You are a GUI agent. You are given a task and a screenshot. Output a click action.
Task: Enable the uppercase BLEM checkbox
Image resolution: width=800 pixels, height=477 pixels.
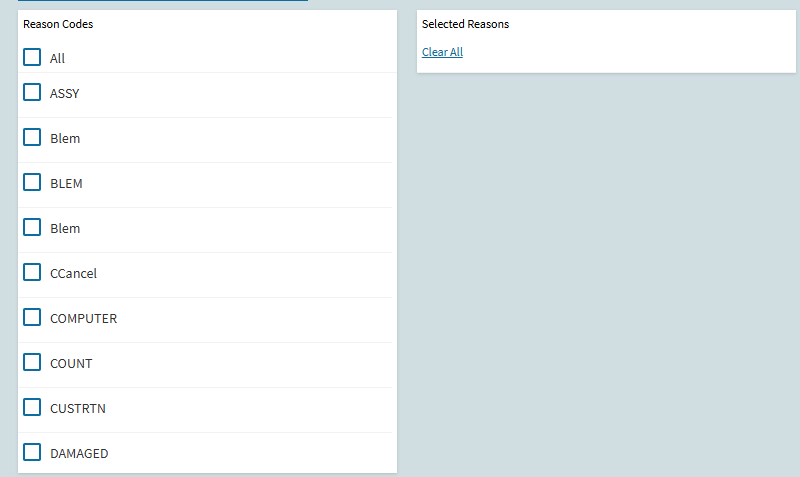click(32, 182)
